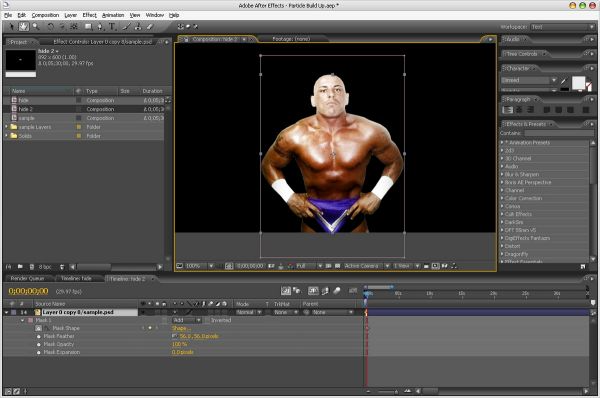Open Comp Flowchart view icon
600x398 pixels.
(x=453, y=266)
